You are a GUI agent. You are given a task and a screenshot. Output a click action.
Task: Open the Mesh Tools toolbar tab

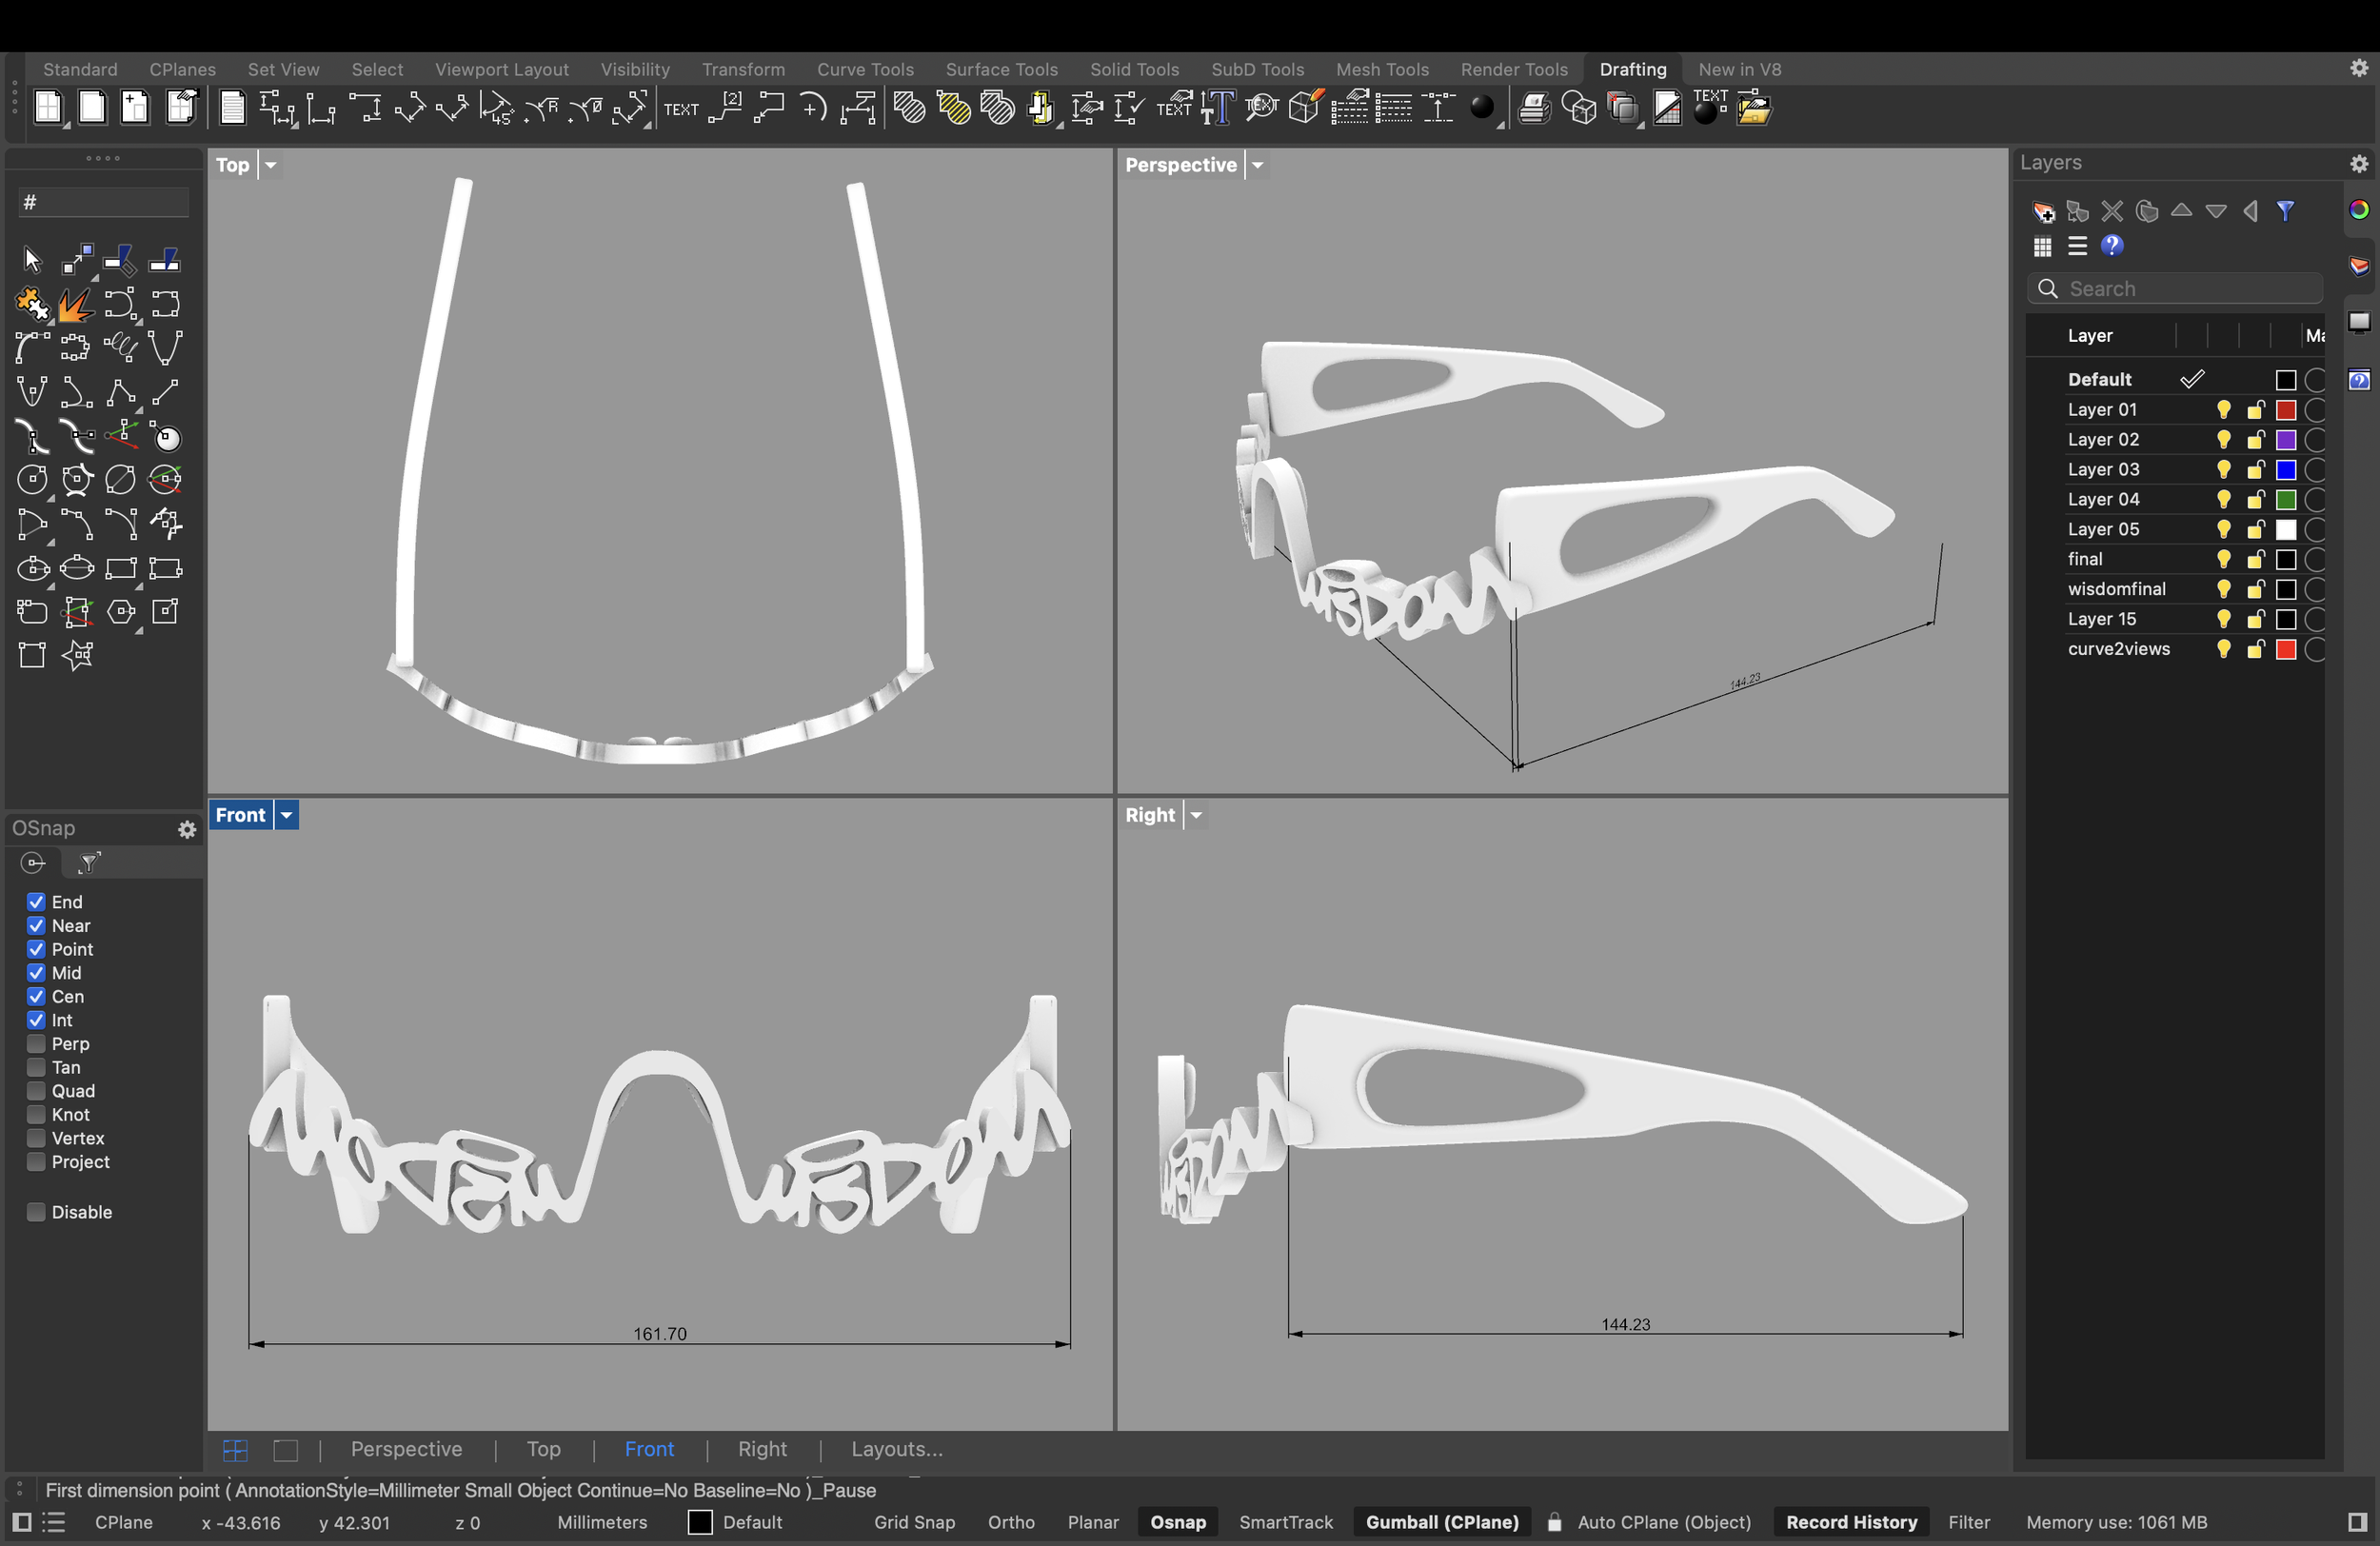pos(1382,69)
